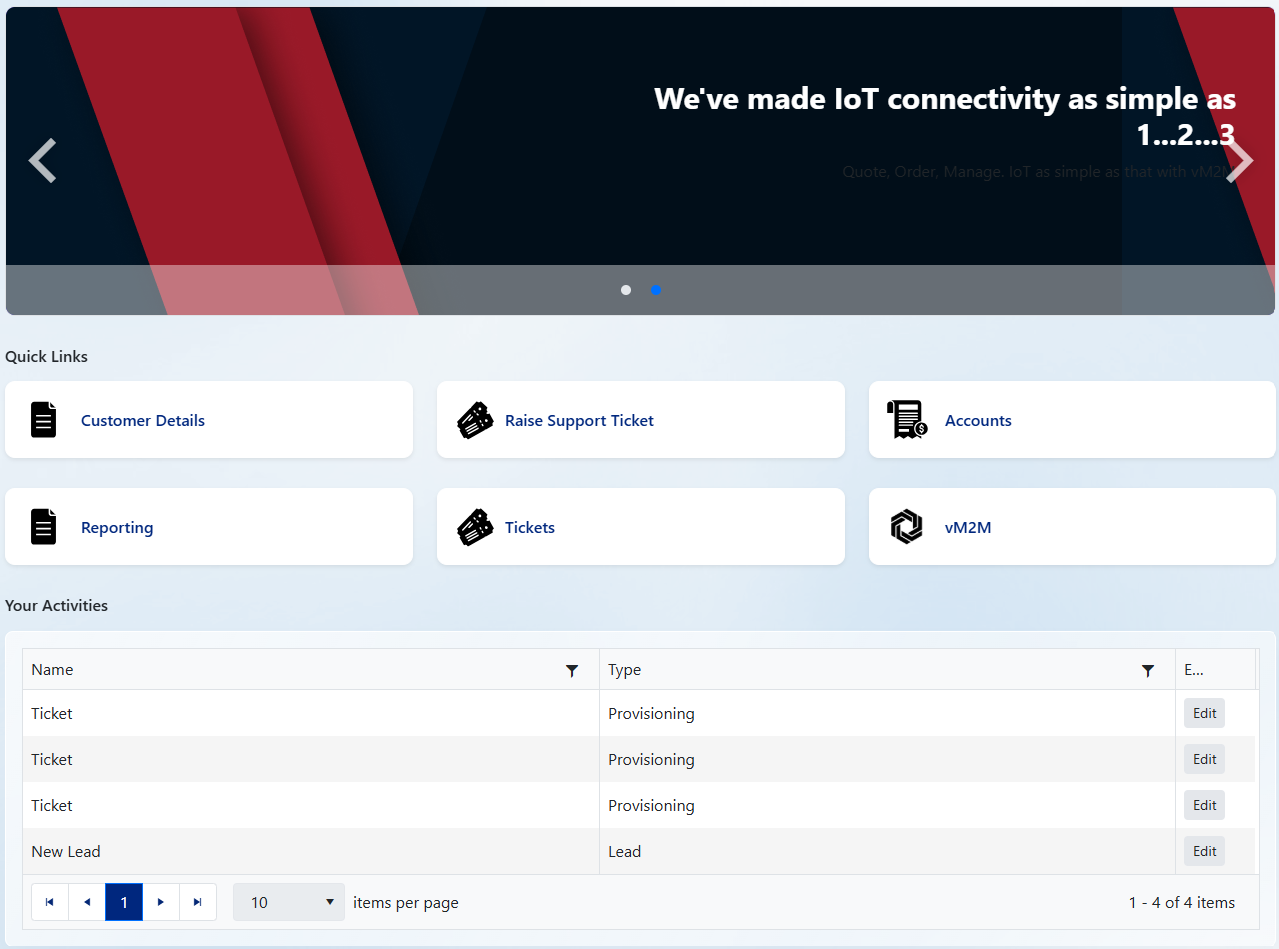Edit the New Lead activity row
Screen dimensions: 1279x949
point(1204,850)
